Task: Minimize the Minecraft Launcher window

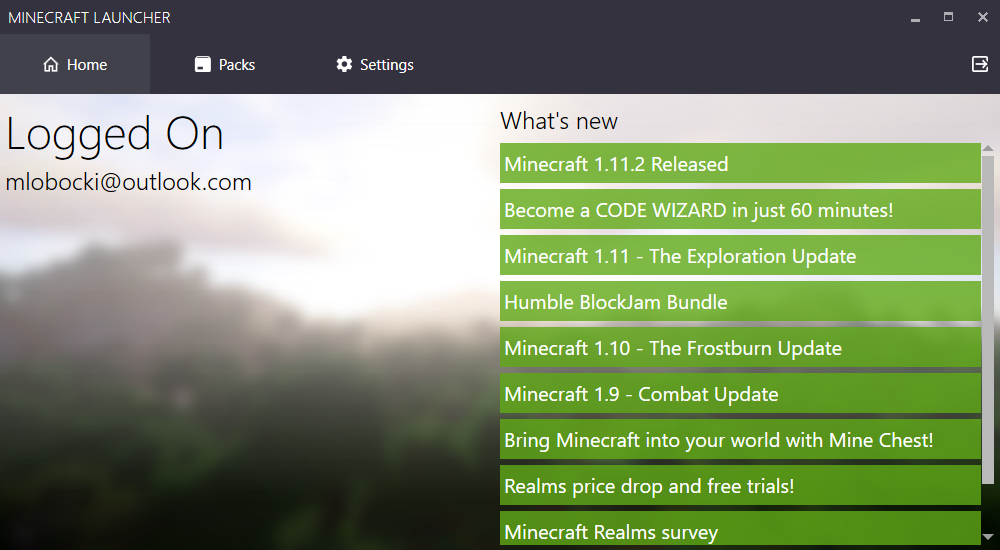Action: [915, 18]
